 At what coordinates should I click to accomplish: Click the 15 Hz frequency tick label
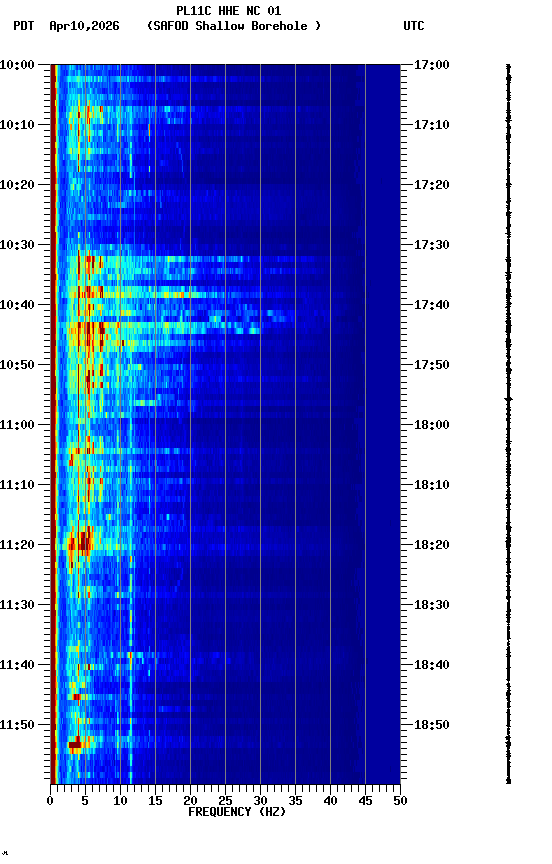pos(155,801)
